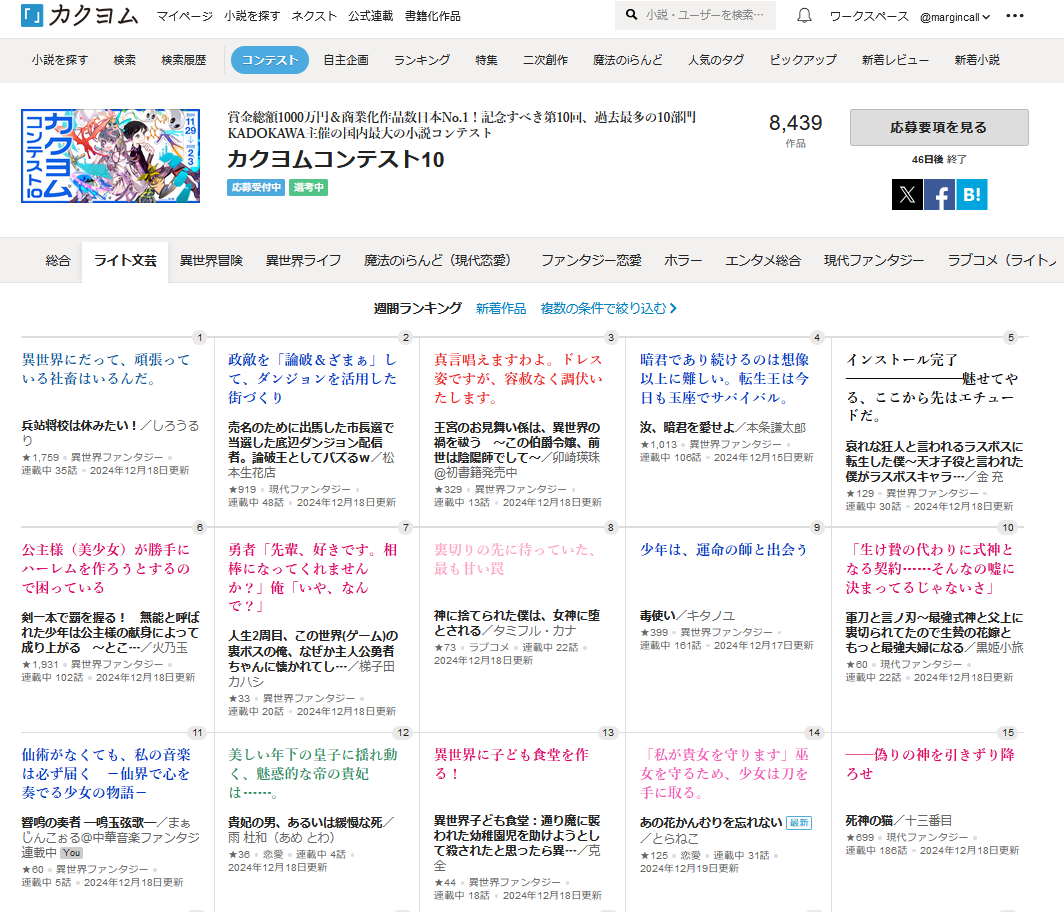Click the search magnifier icon
The width and height of the screenshot is (1064, 912).
pyautogui.click(x=631, y=16)
